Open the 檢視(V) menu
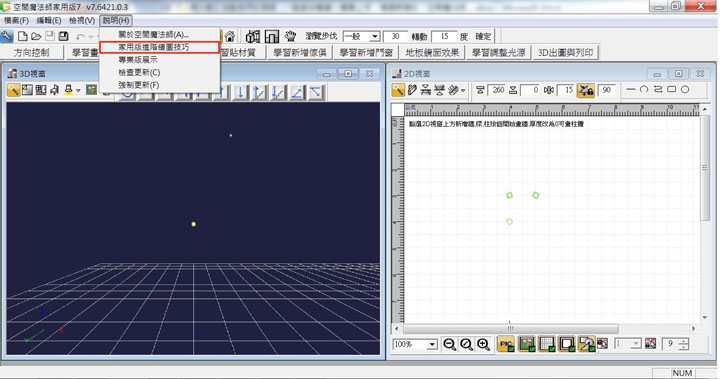Image resolution: width=720 pixels, height=379 pixels. pyautogui.click(x=82, y=21)
